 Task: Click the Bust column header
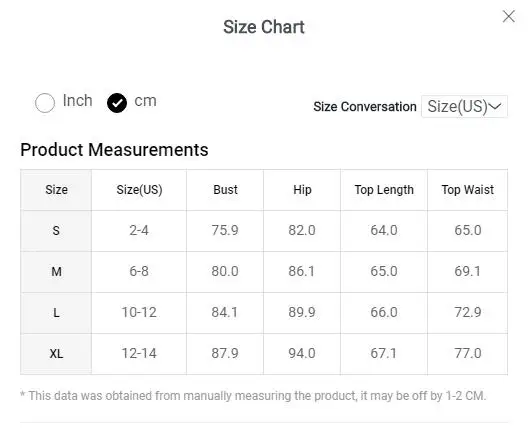pyautogui.click(x=225, y=190)
